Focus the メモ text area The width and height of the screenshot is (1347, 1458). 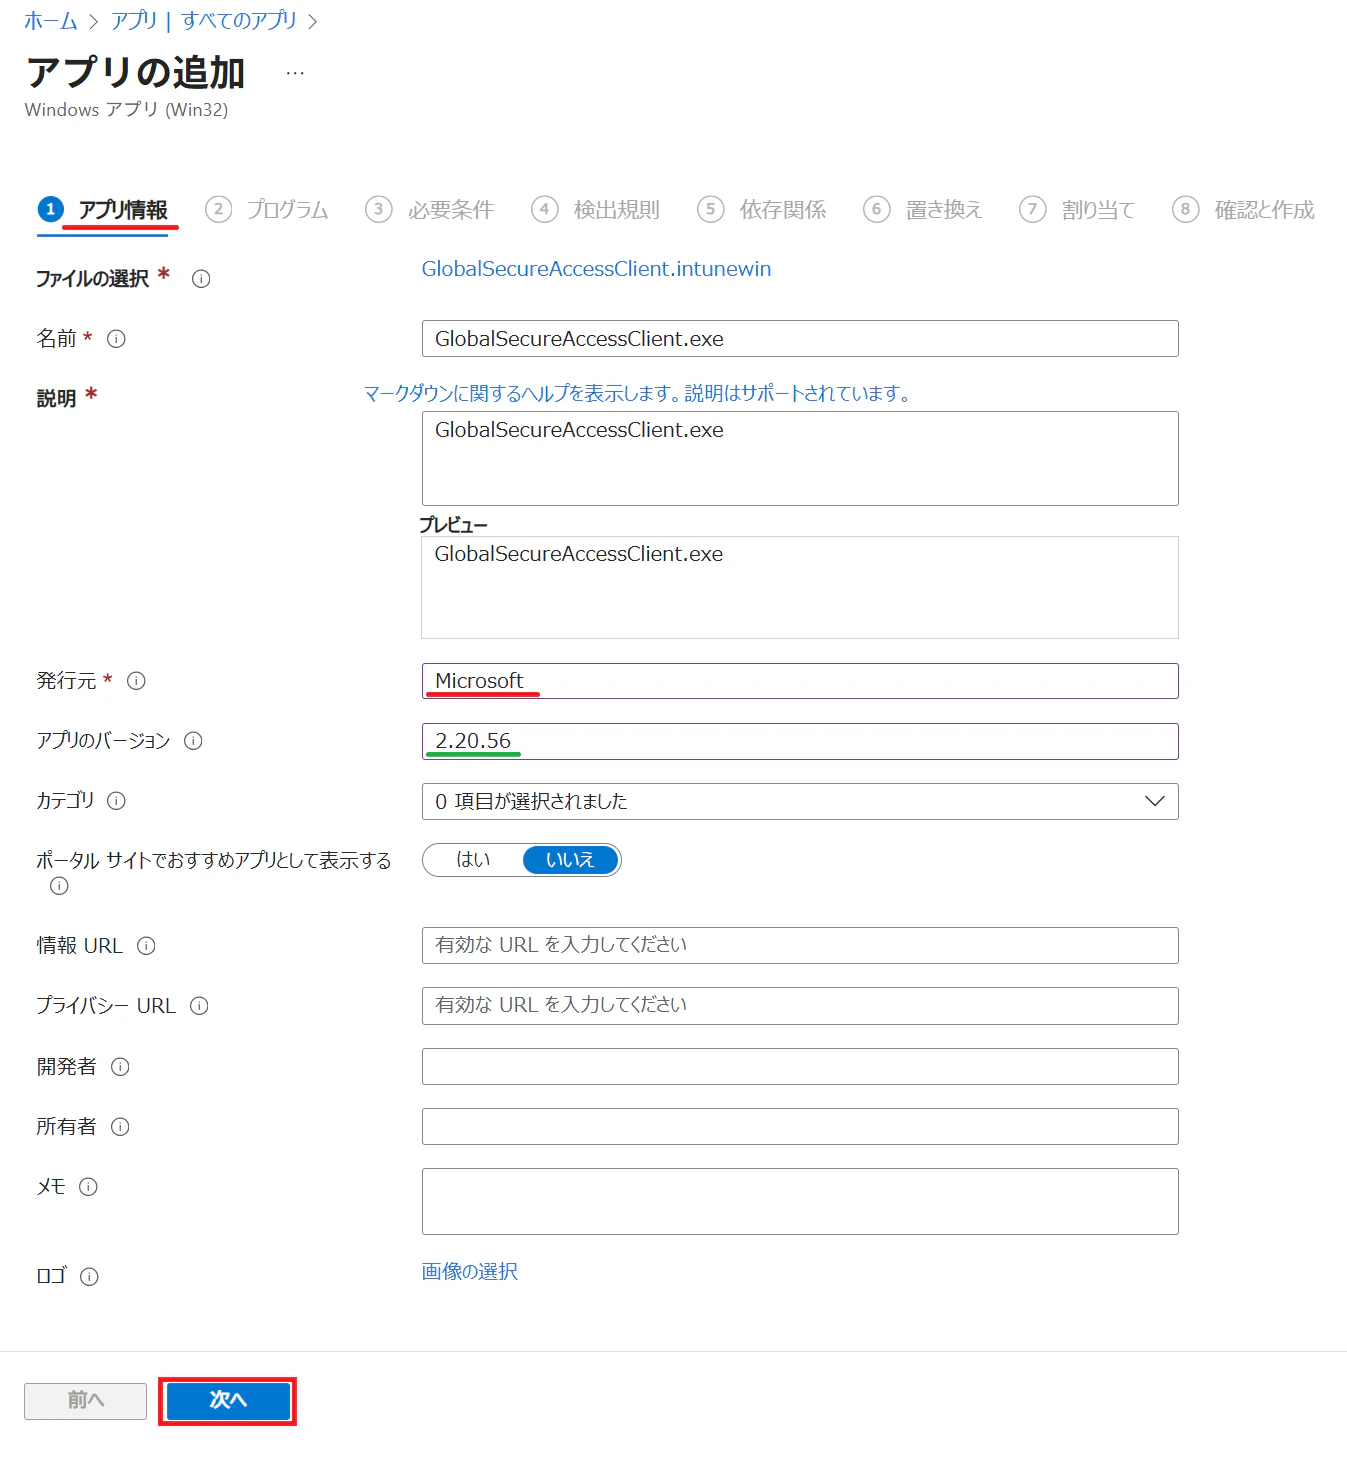pyautogui.click(x=800, y=1202)
